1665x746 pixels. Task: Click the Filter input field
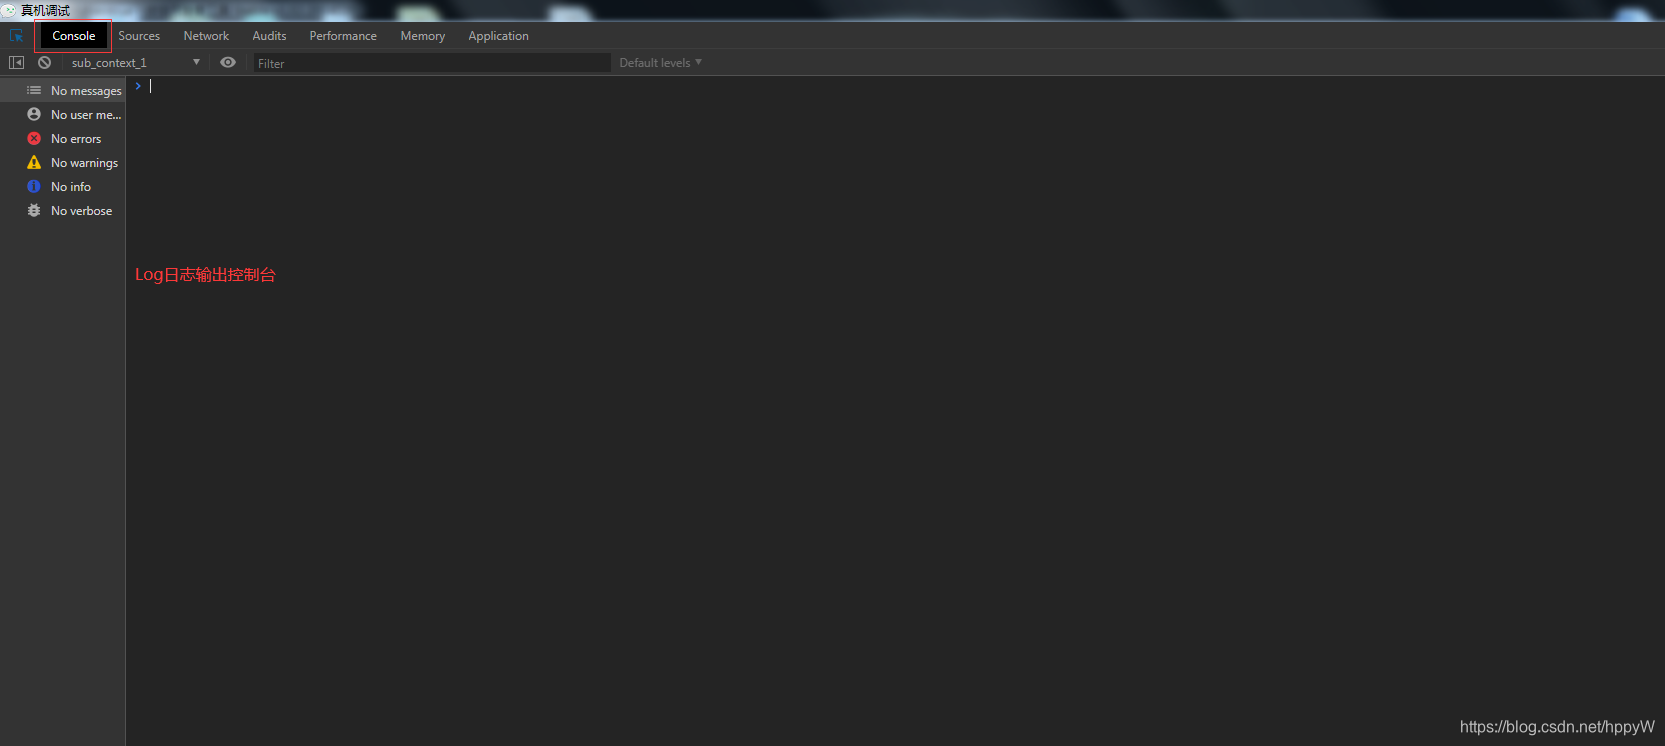431,63
